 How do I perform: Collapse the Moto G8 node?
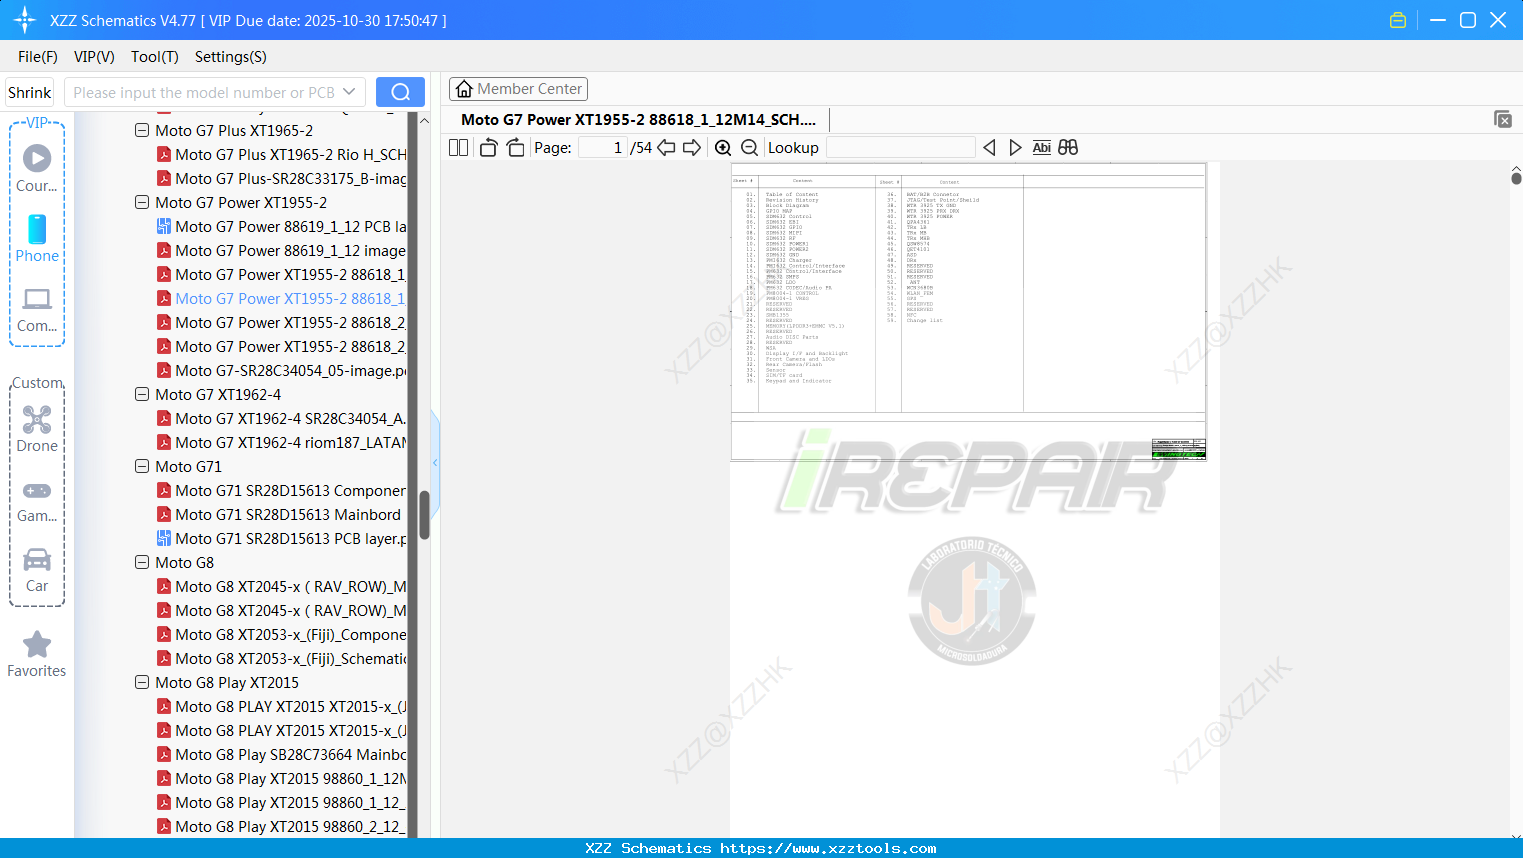142,563
